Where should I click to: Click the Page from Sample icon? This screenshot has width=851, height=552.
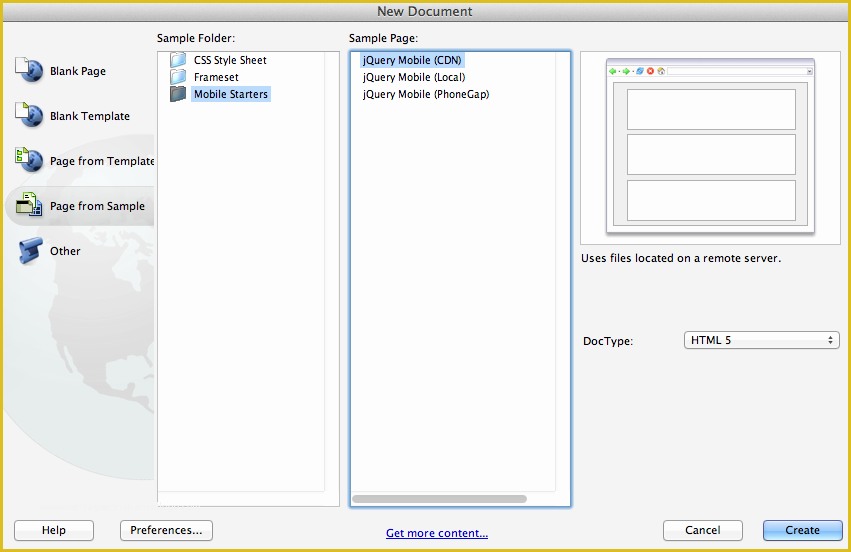click(29, 205)
